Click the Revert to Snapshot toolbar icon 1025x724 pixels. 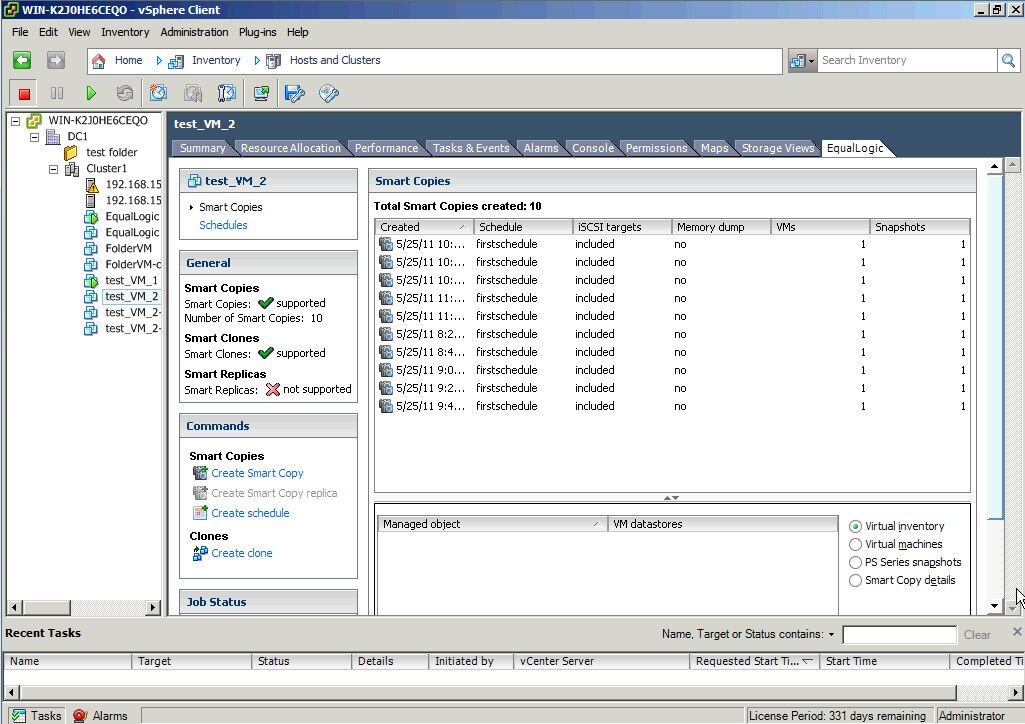(193, 93)
